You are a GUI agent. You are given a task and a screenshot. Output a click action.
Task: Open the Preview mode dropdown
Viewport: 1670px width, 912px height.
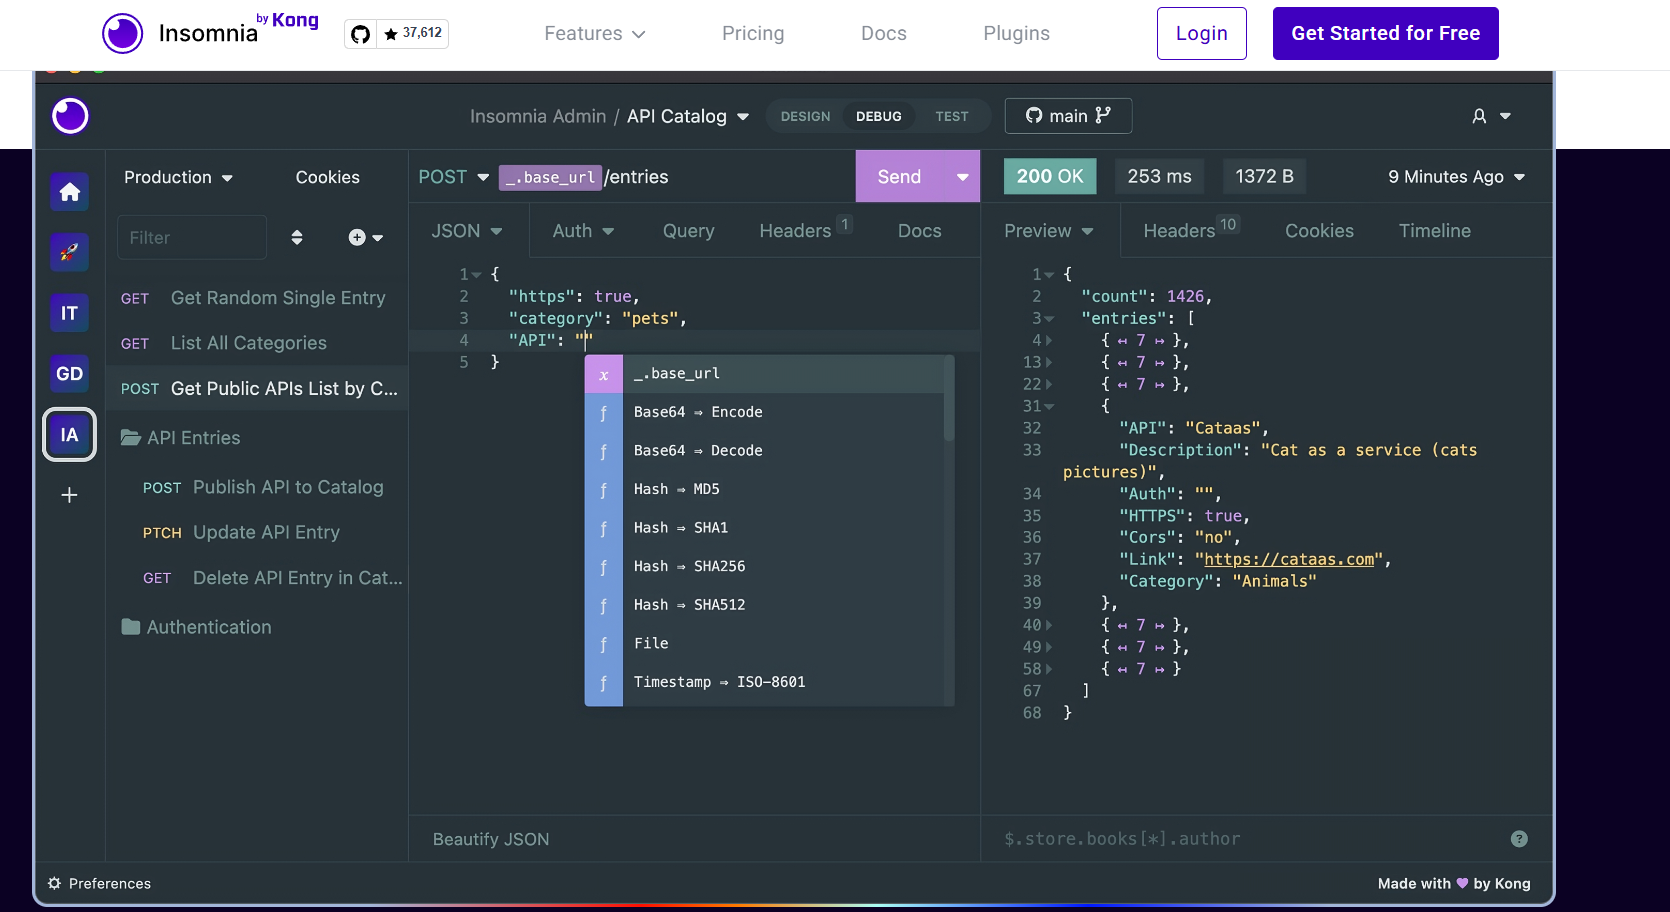tap(1049, 231)
